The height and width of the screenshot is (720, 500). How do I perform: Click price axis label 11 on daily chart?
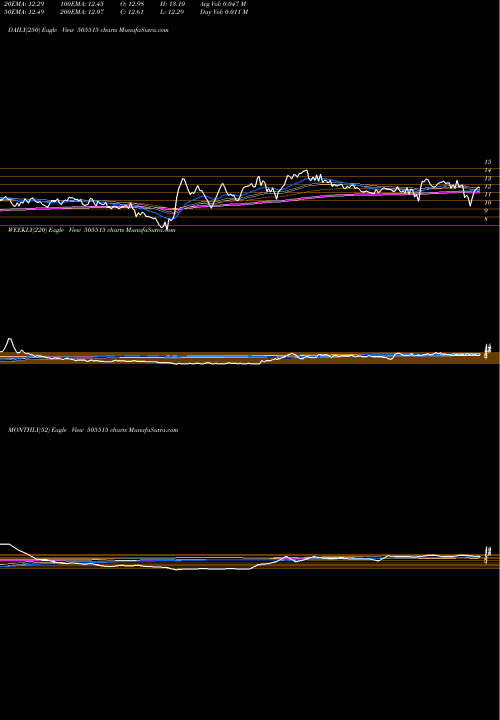coord(488,195)
